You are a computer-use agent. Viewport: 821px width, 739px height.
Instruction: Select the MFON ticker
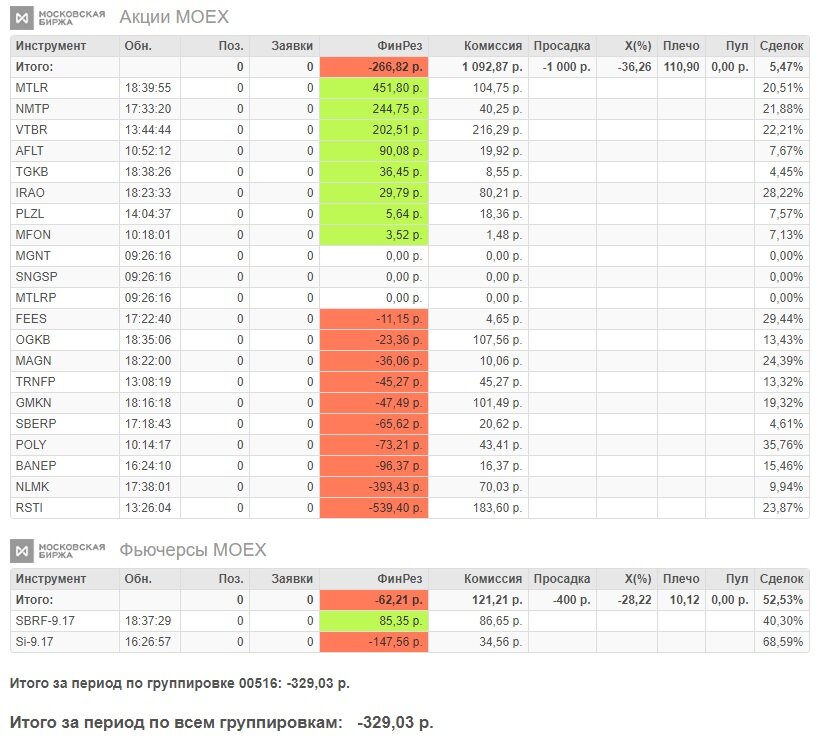coord(33,235)
